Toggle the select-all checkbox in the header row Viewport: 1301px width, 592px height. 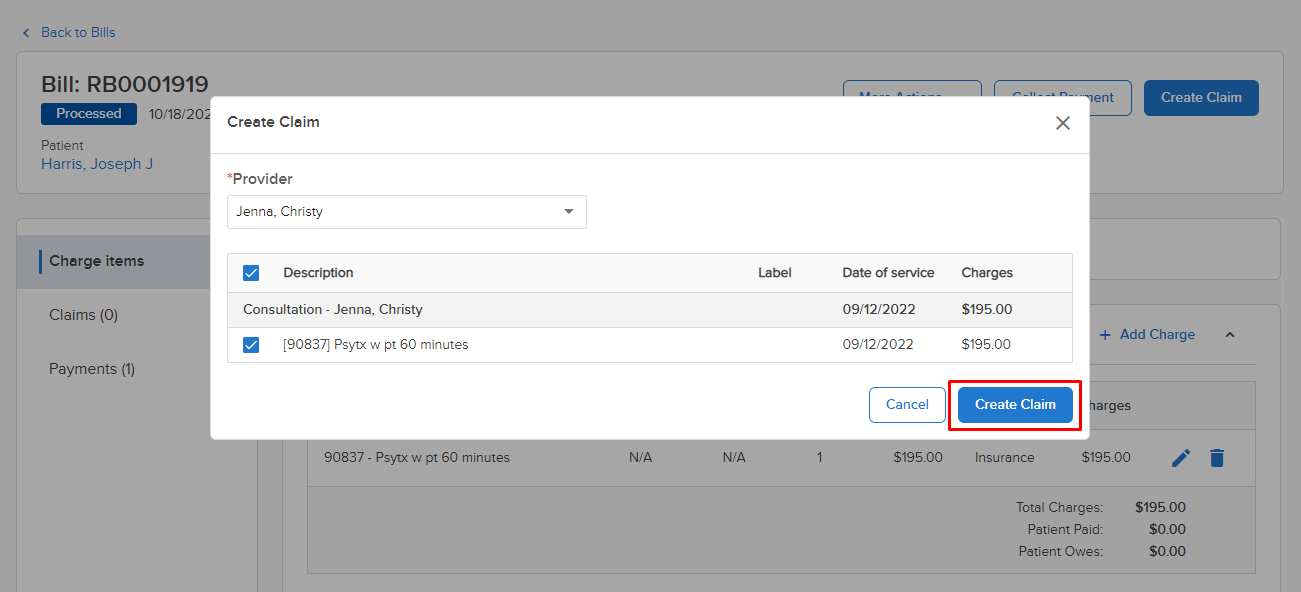251,273
